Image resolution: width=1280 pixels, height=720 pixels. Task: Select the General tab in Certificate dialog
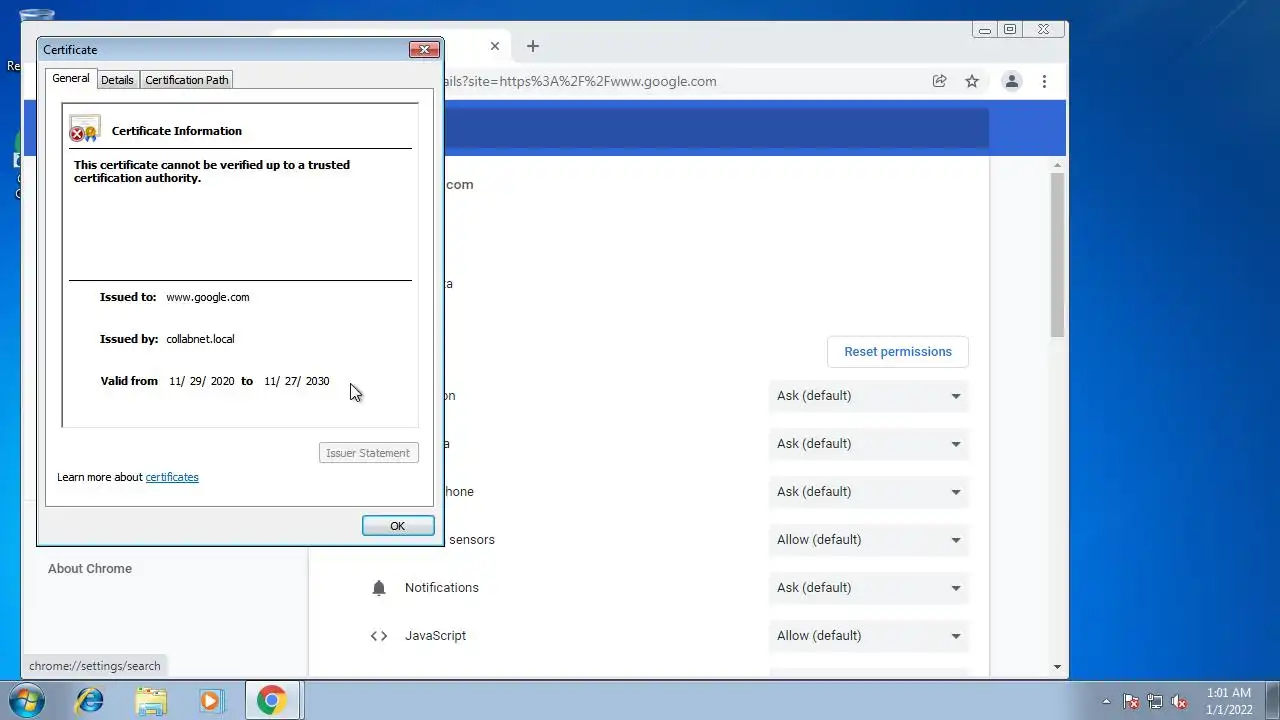[71, 78]
